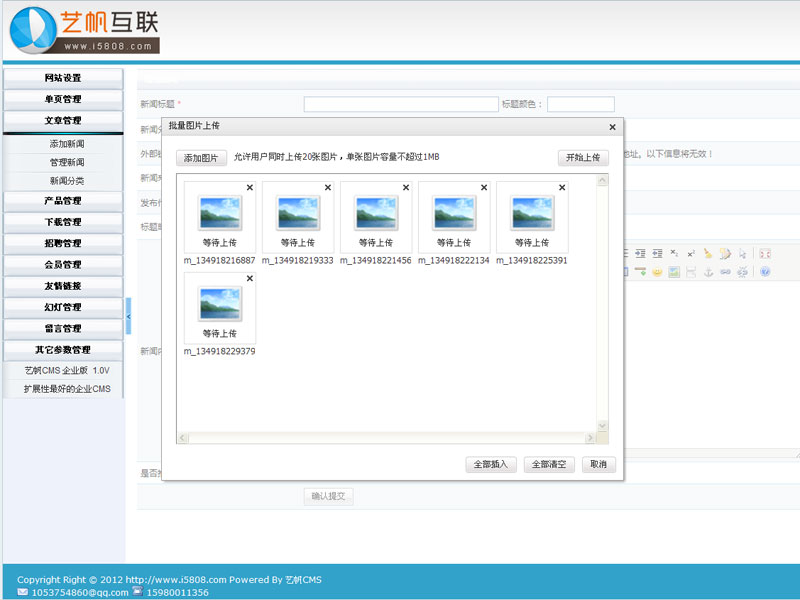The height and width of the screenshot is (600, 800).
Task: Expand the 产品管理 sidebar section
Action: (63, 201)
